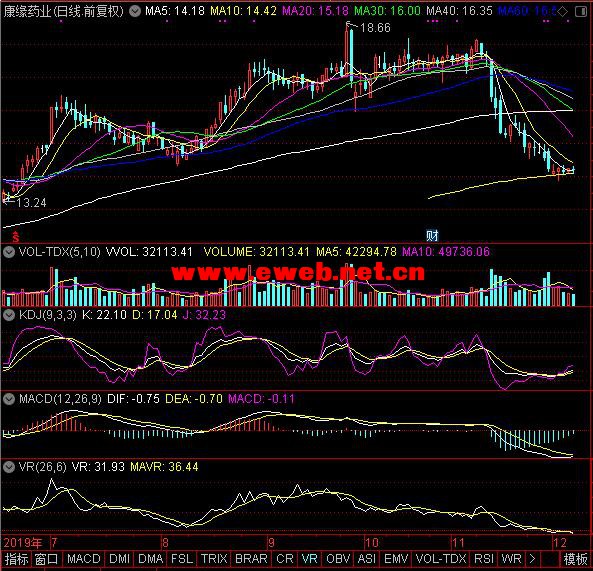Click the MAVR: 36.44 value
This screenshot has height=571, width=593.
[x=165, y=467]
